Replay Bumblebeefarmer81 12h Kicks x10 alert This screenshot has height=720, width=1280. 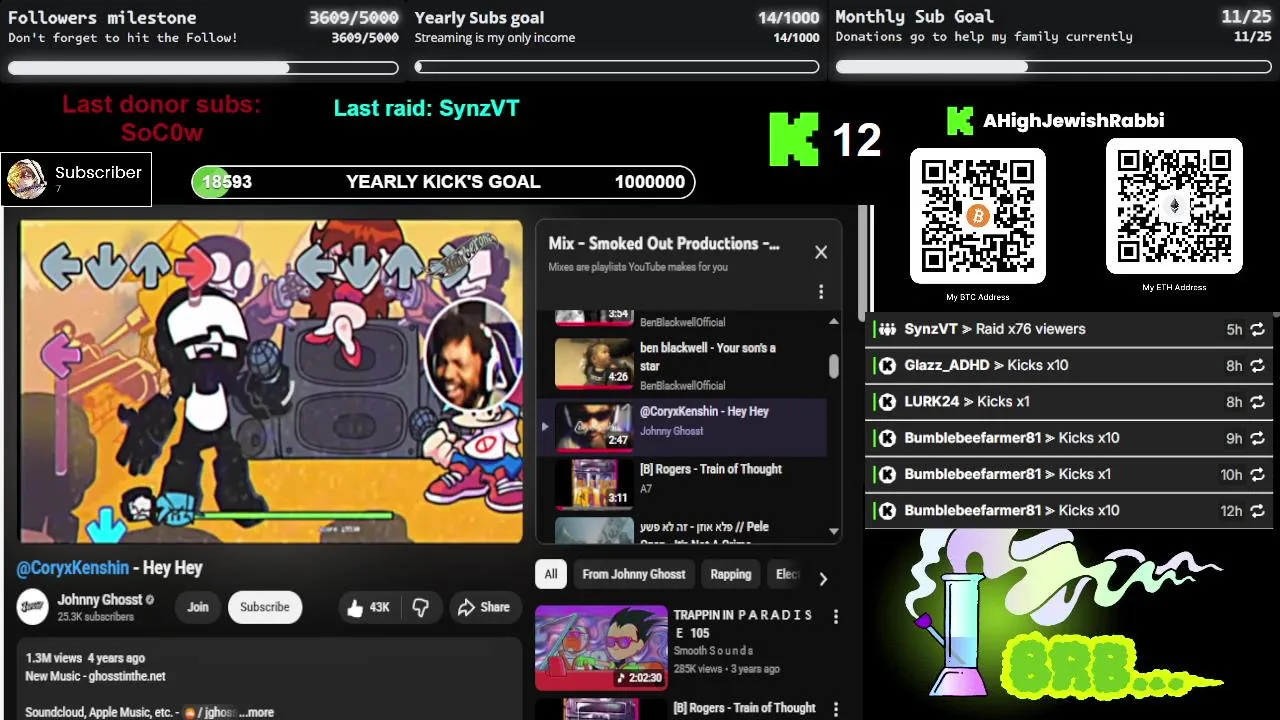click(x=1257, y=511)
